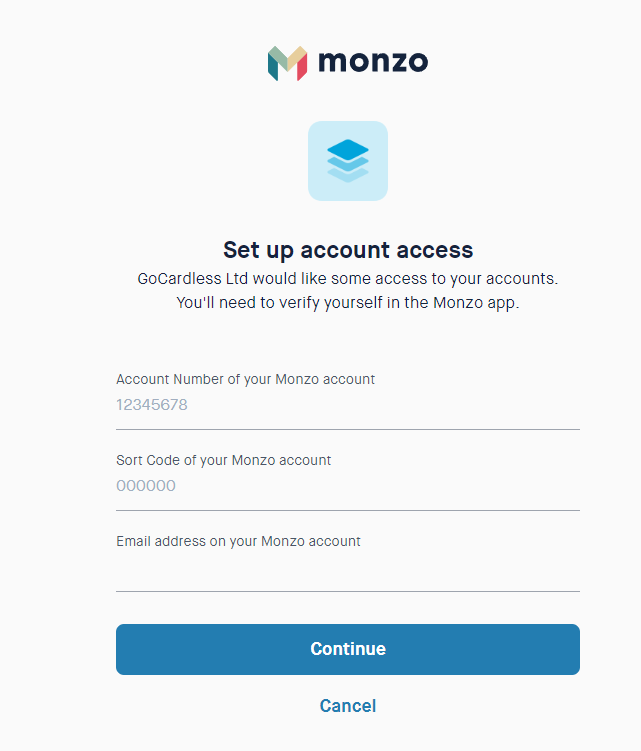The width and height of the screenshot is (641, 751).
Task: Focus the Sort Code input field
Action: coord(348,486)
